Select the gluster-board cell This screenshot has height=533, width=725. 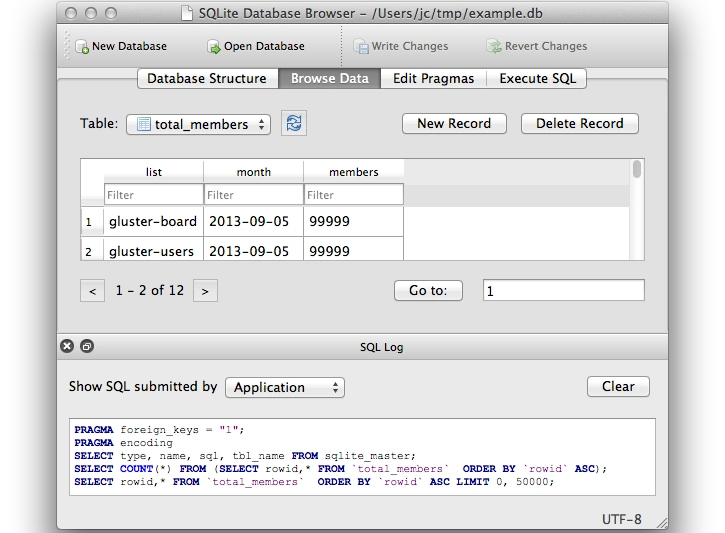[x=154, y=221]
